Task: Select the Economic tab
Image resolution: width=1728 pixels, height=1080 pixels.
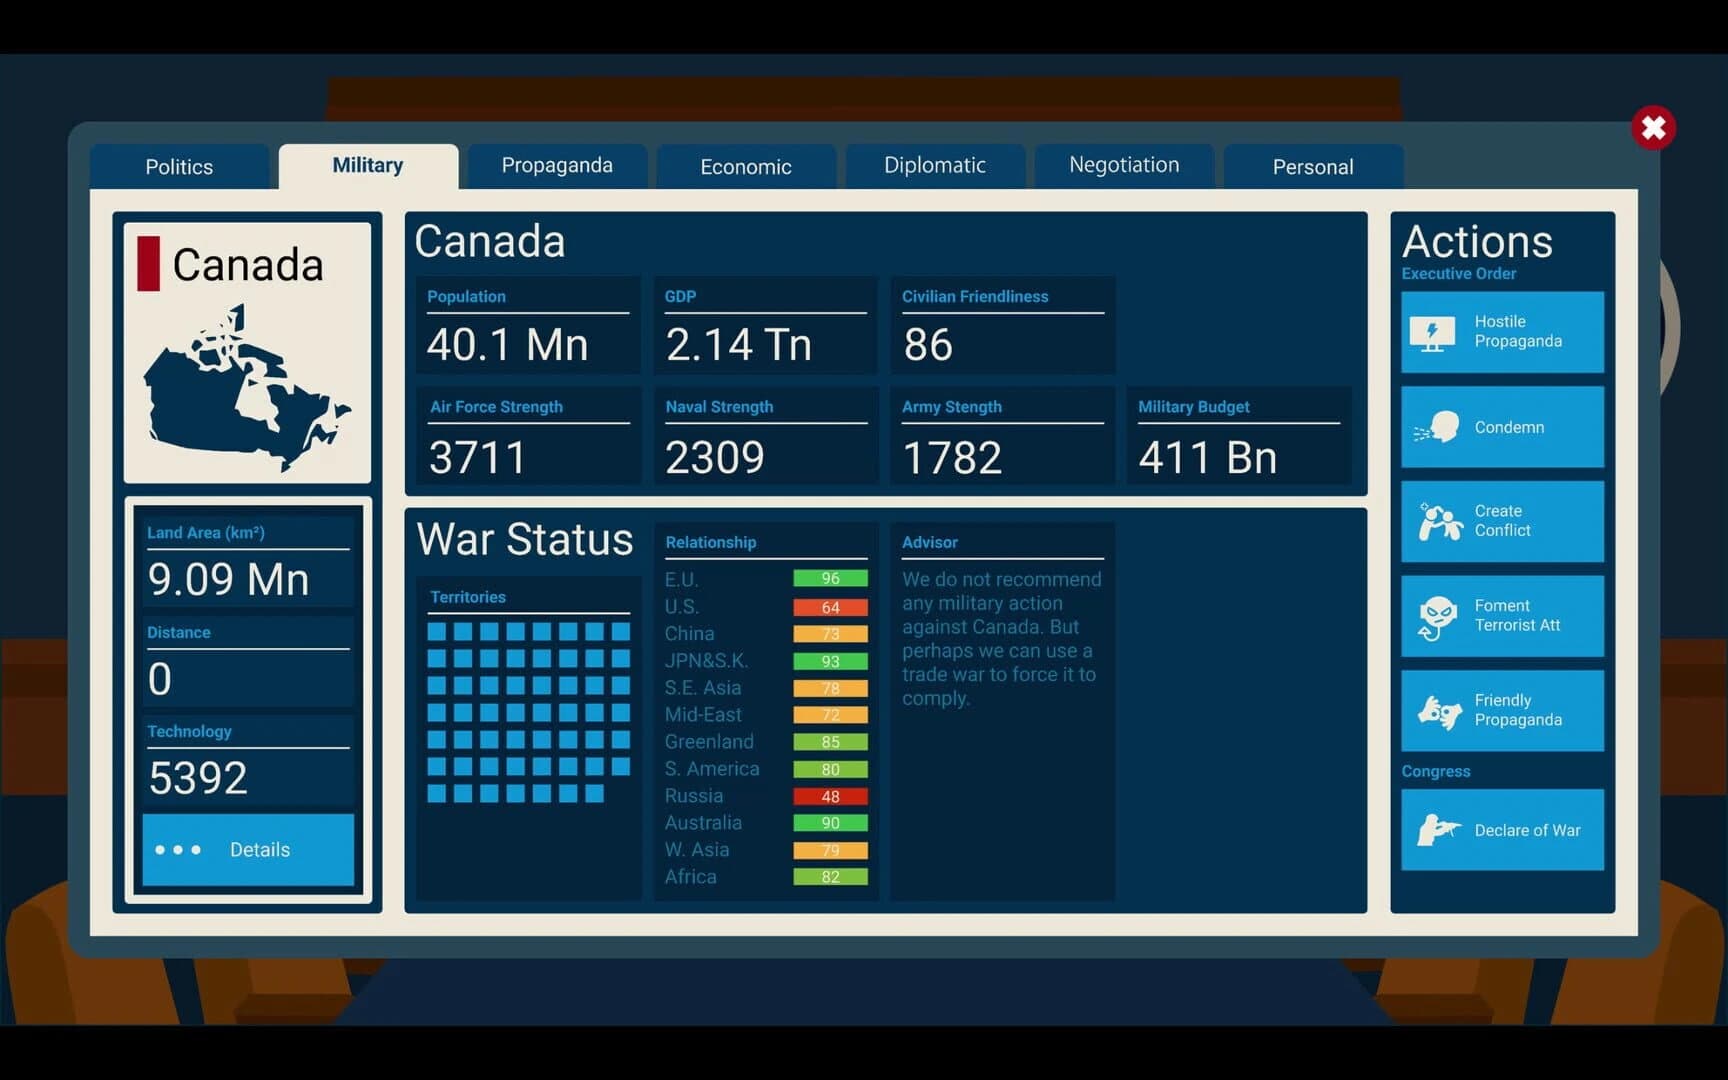Action: [746, 166]
